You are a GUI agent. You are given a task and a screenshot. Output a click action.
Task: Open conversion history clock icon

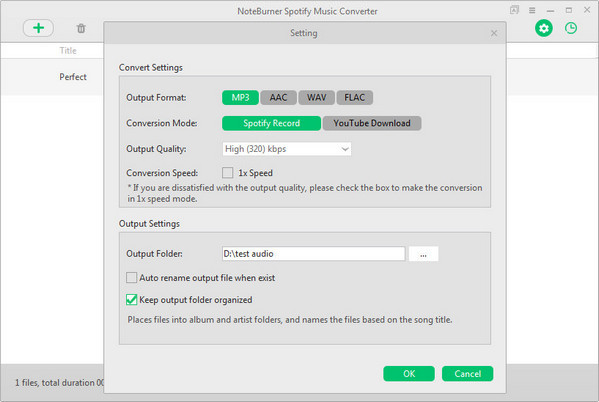571,28
